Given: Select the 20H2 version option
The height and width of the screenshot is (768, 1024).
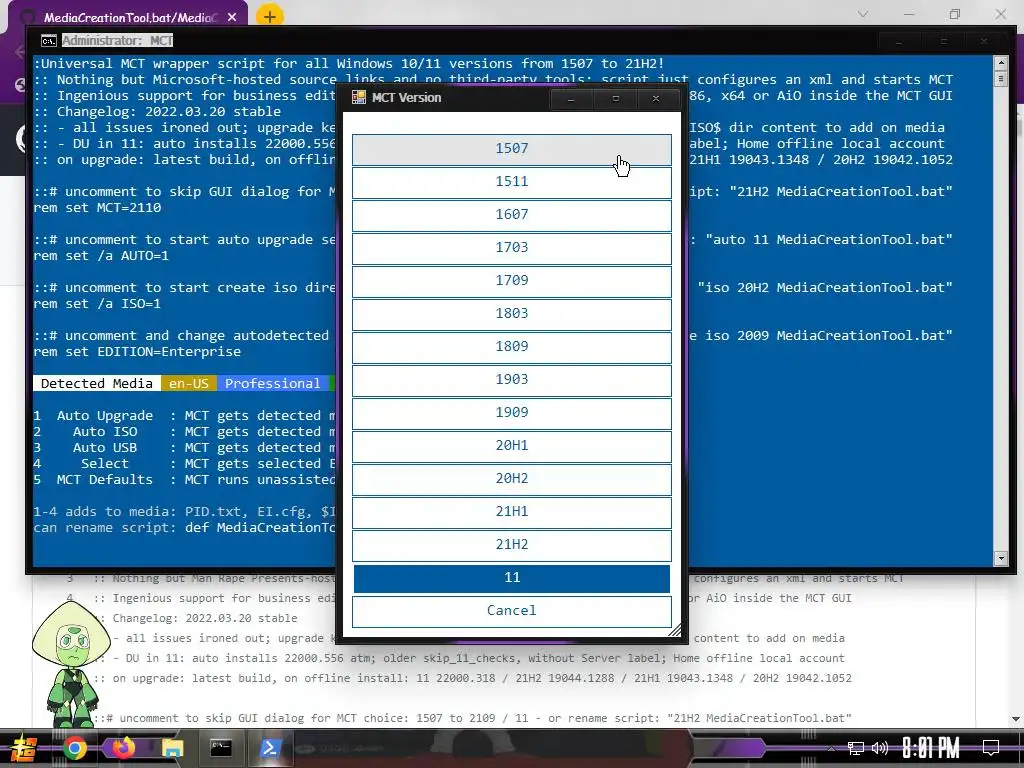Looking at the screenshot, I should [511, 479].
